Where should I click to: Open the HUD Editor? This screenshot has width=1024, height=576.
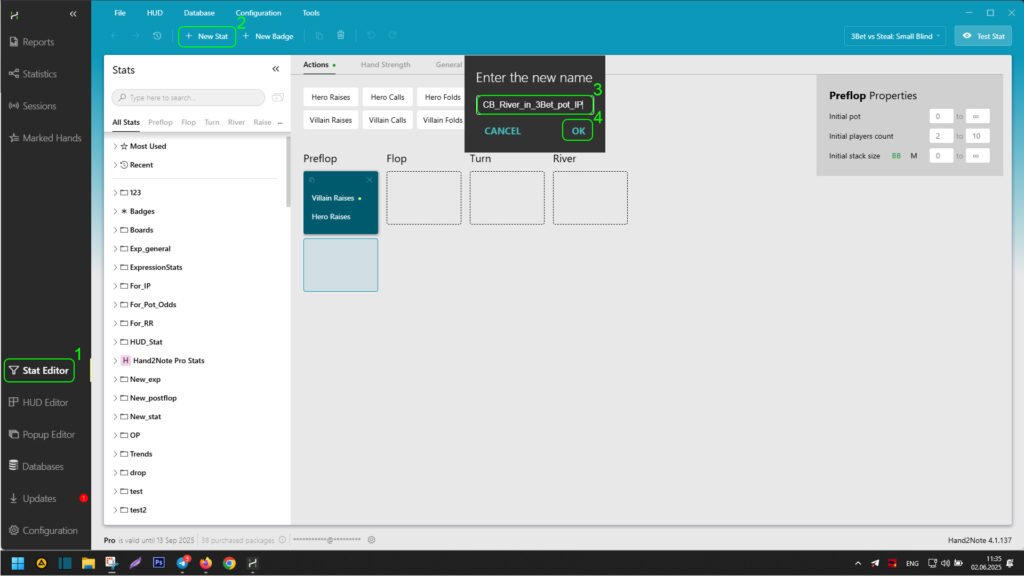click(x=45, y=402)
